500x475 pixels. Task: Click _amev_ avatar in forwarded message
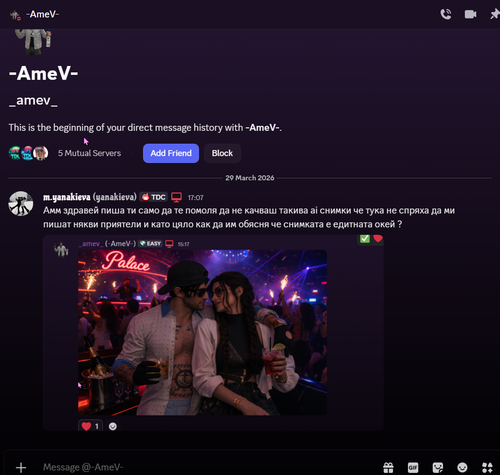tap(61, 249)
